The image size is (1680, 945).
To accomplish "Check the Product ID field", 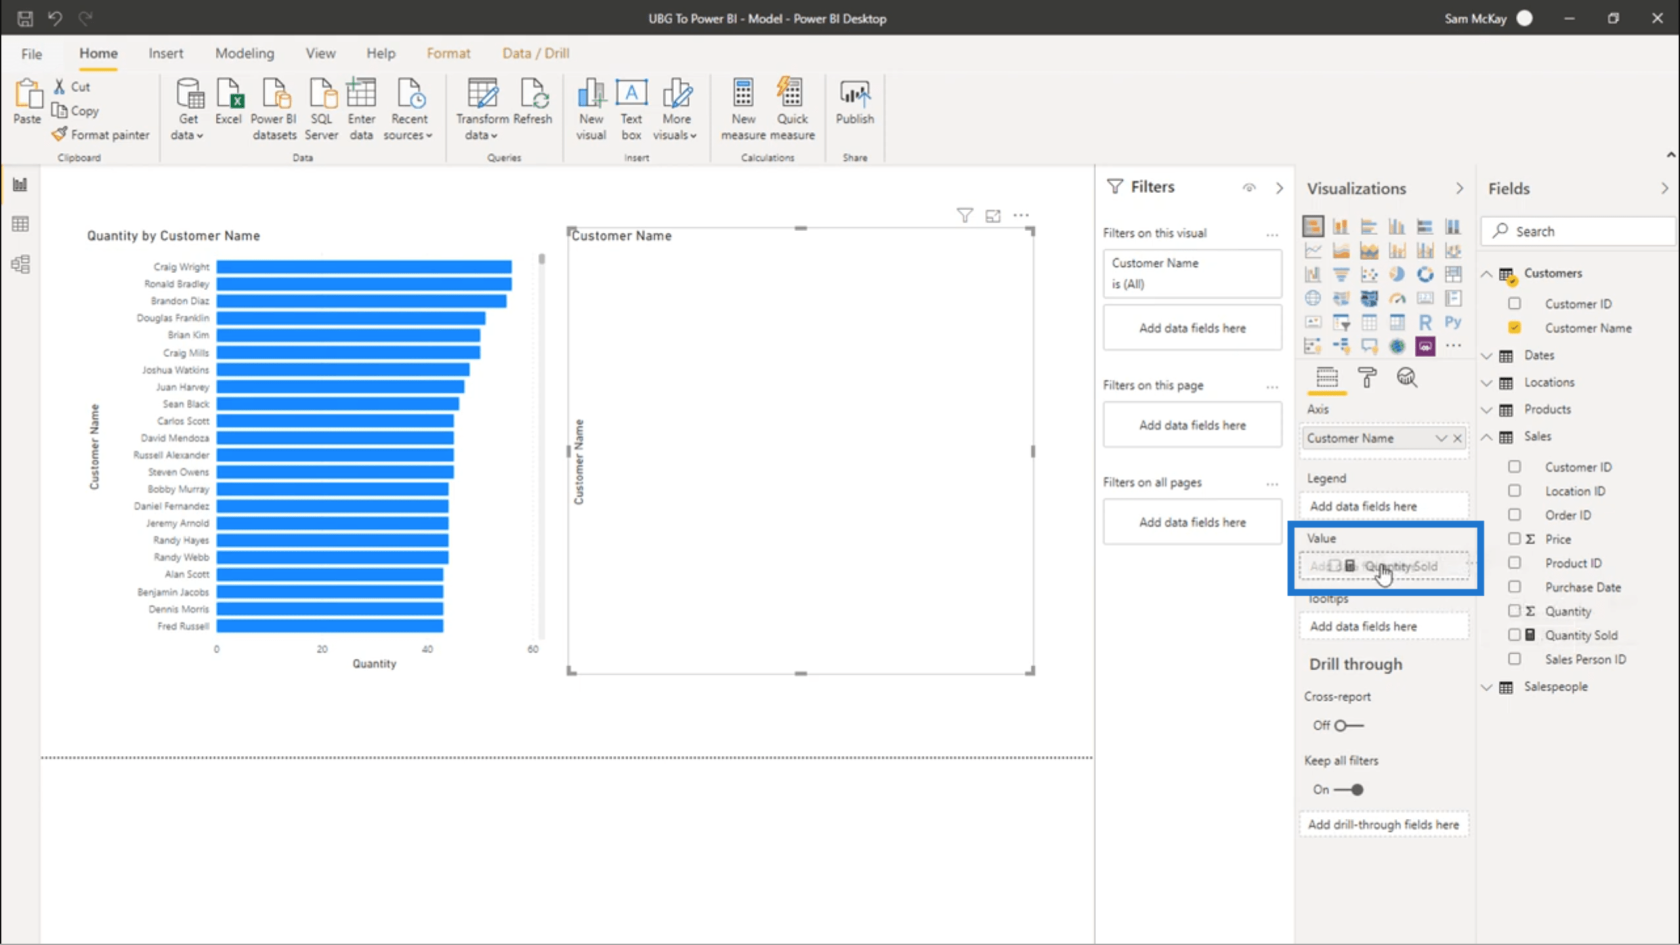I will coord(1514,563).
